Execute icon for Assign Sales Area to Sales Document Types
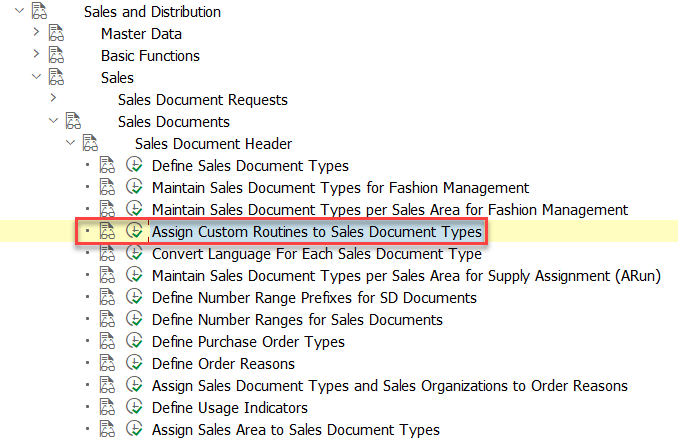The image size is (678, 442). tap(134, 429)
